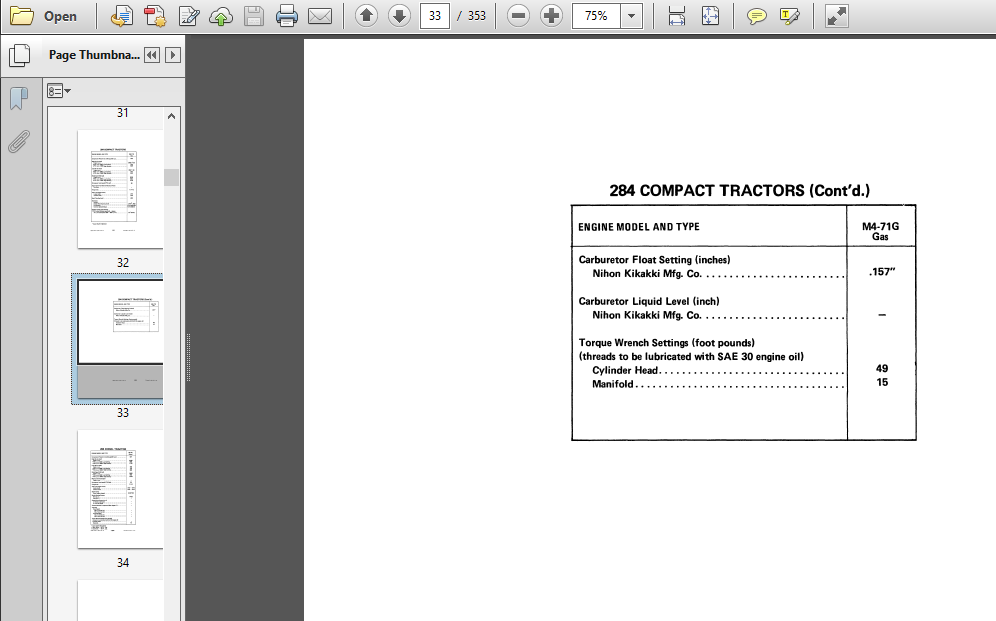Click the thumbnail label number 32
The image size is (996, 621).
[123, 263]
